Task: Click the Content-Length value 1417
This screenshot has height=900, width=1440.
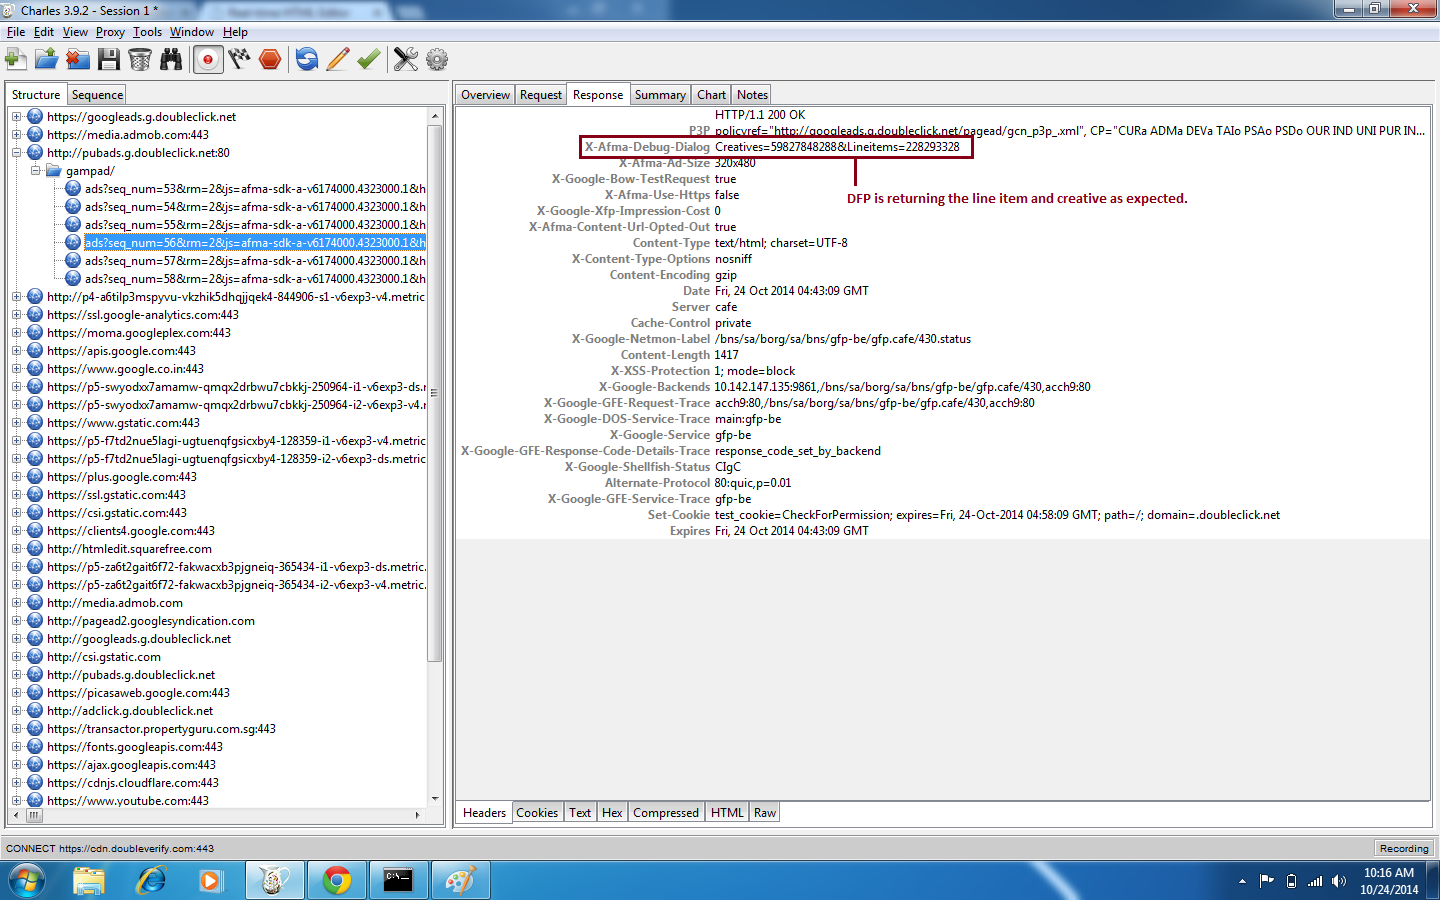Action: point(727,355)
